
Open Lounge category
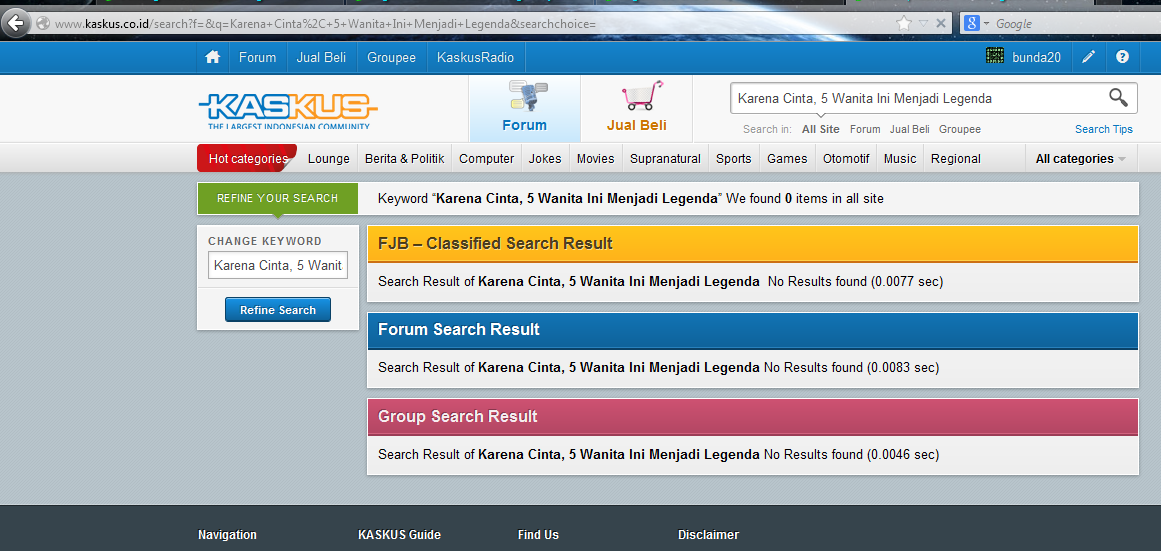[x=329, y=158]
